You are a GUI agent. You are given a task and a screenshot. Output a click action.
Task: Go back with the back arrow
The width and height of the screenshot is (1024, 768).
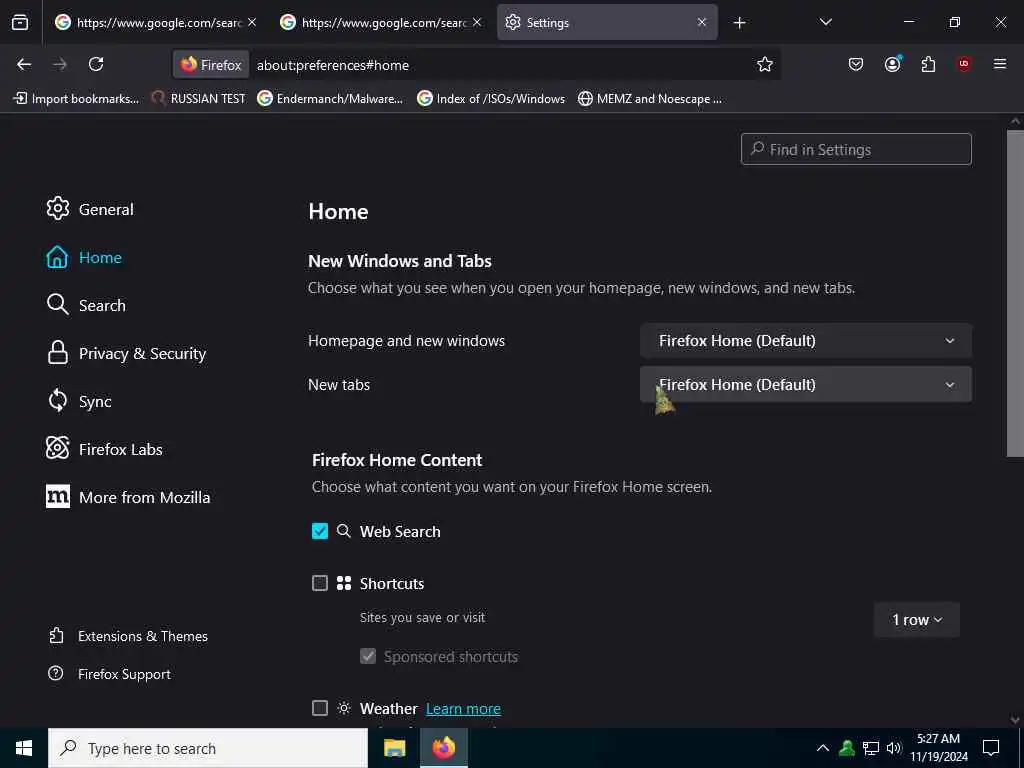(24, 64)
